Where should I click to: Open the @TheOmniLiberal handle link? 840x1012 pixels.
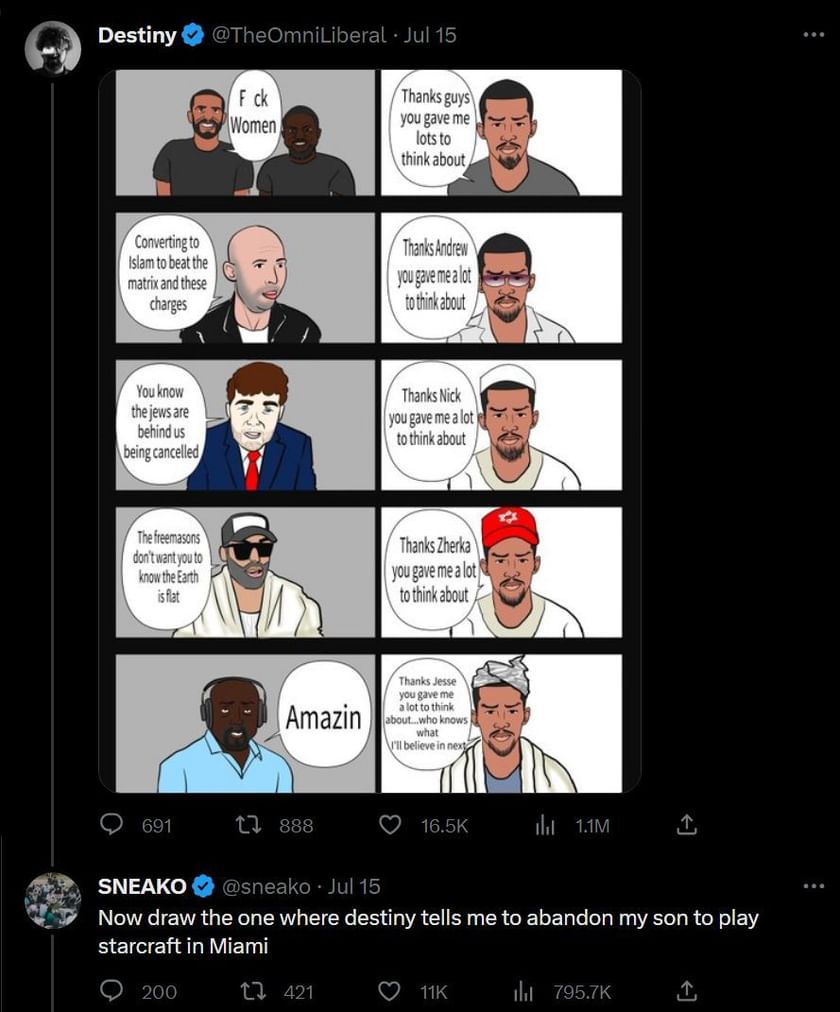(298, 35)
